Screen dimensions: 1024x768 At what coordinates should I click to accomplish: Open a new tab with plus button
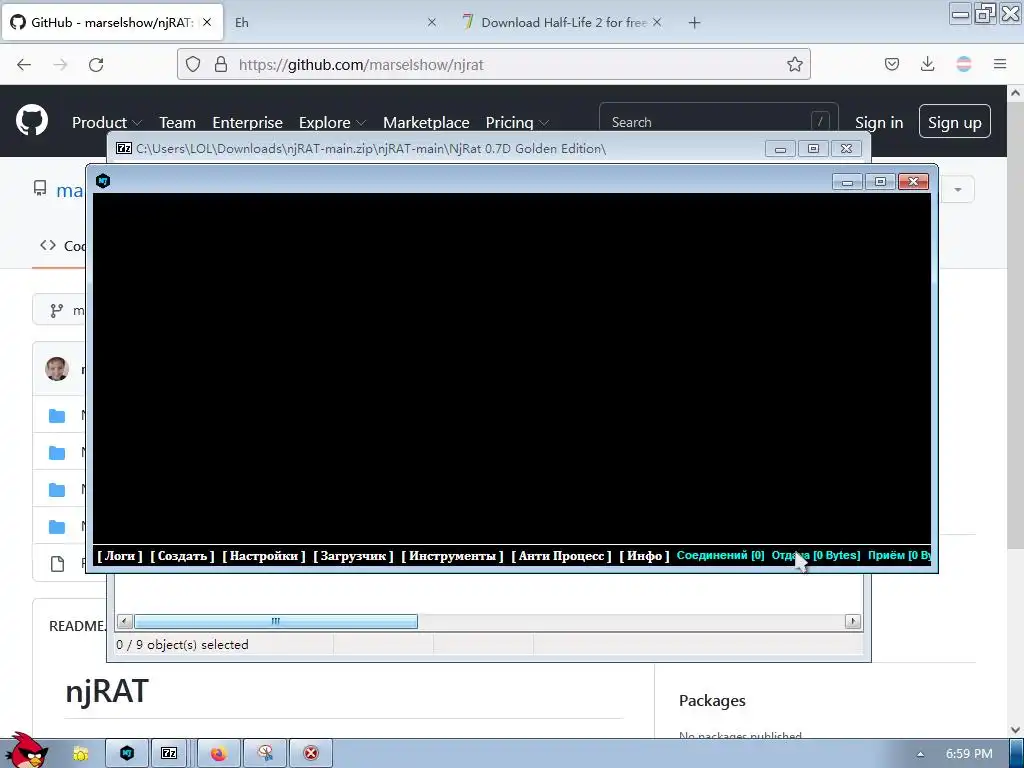(694, 23)
